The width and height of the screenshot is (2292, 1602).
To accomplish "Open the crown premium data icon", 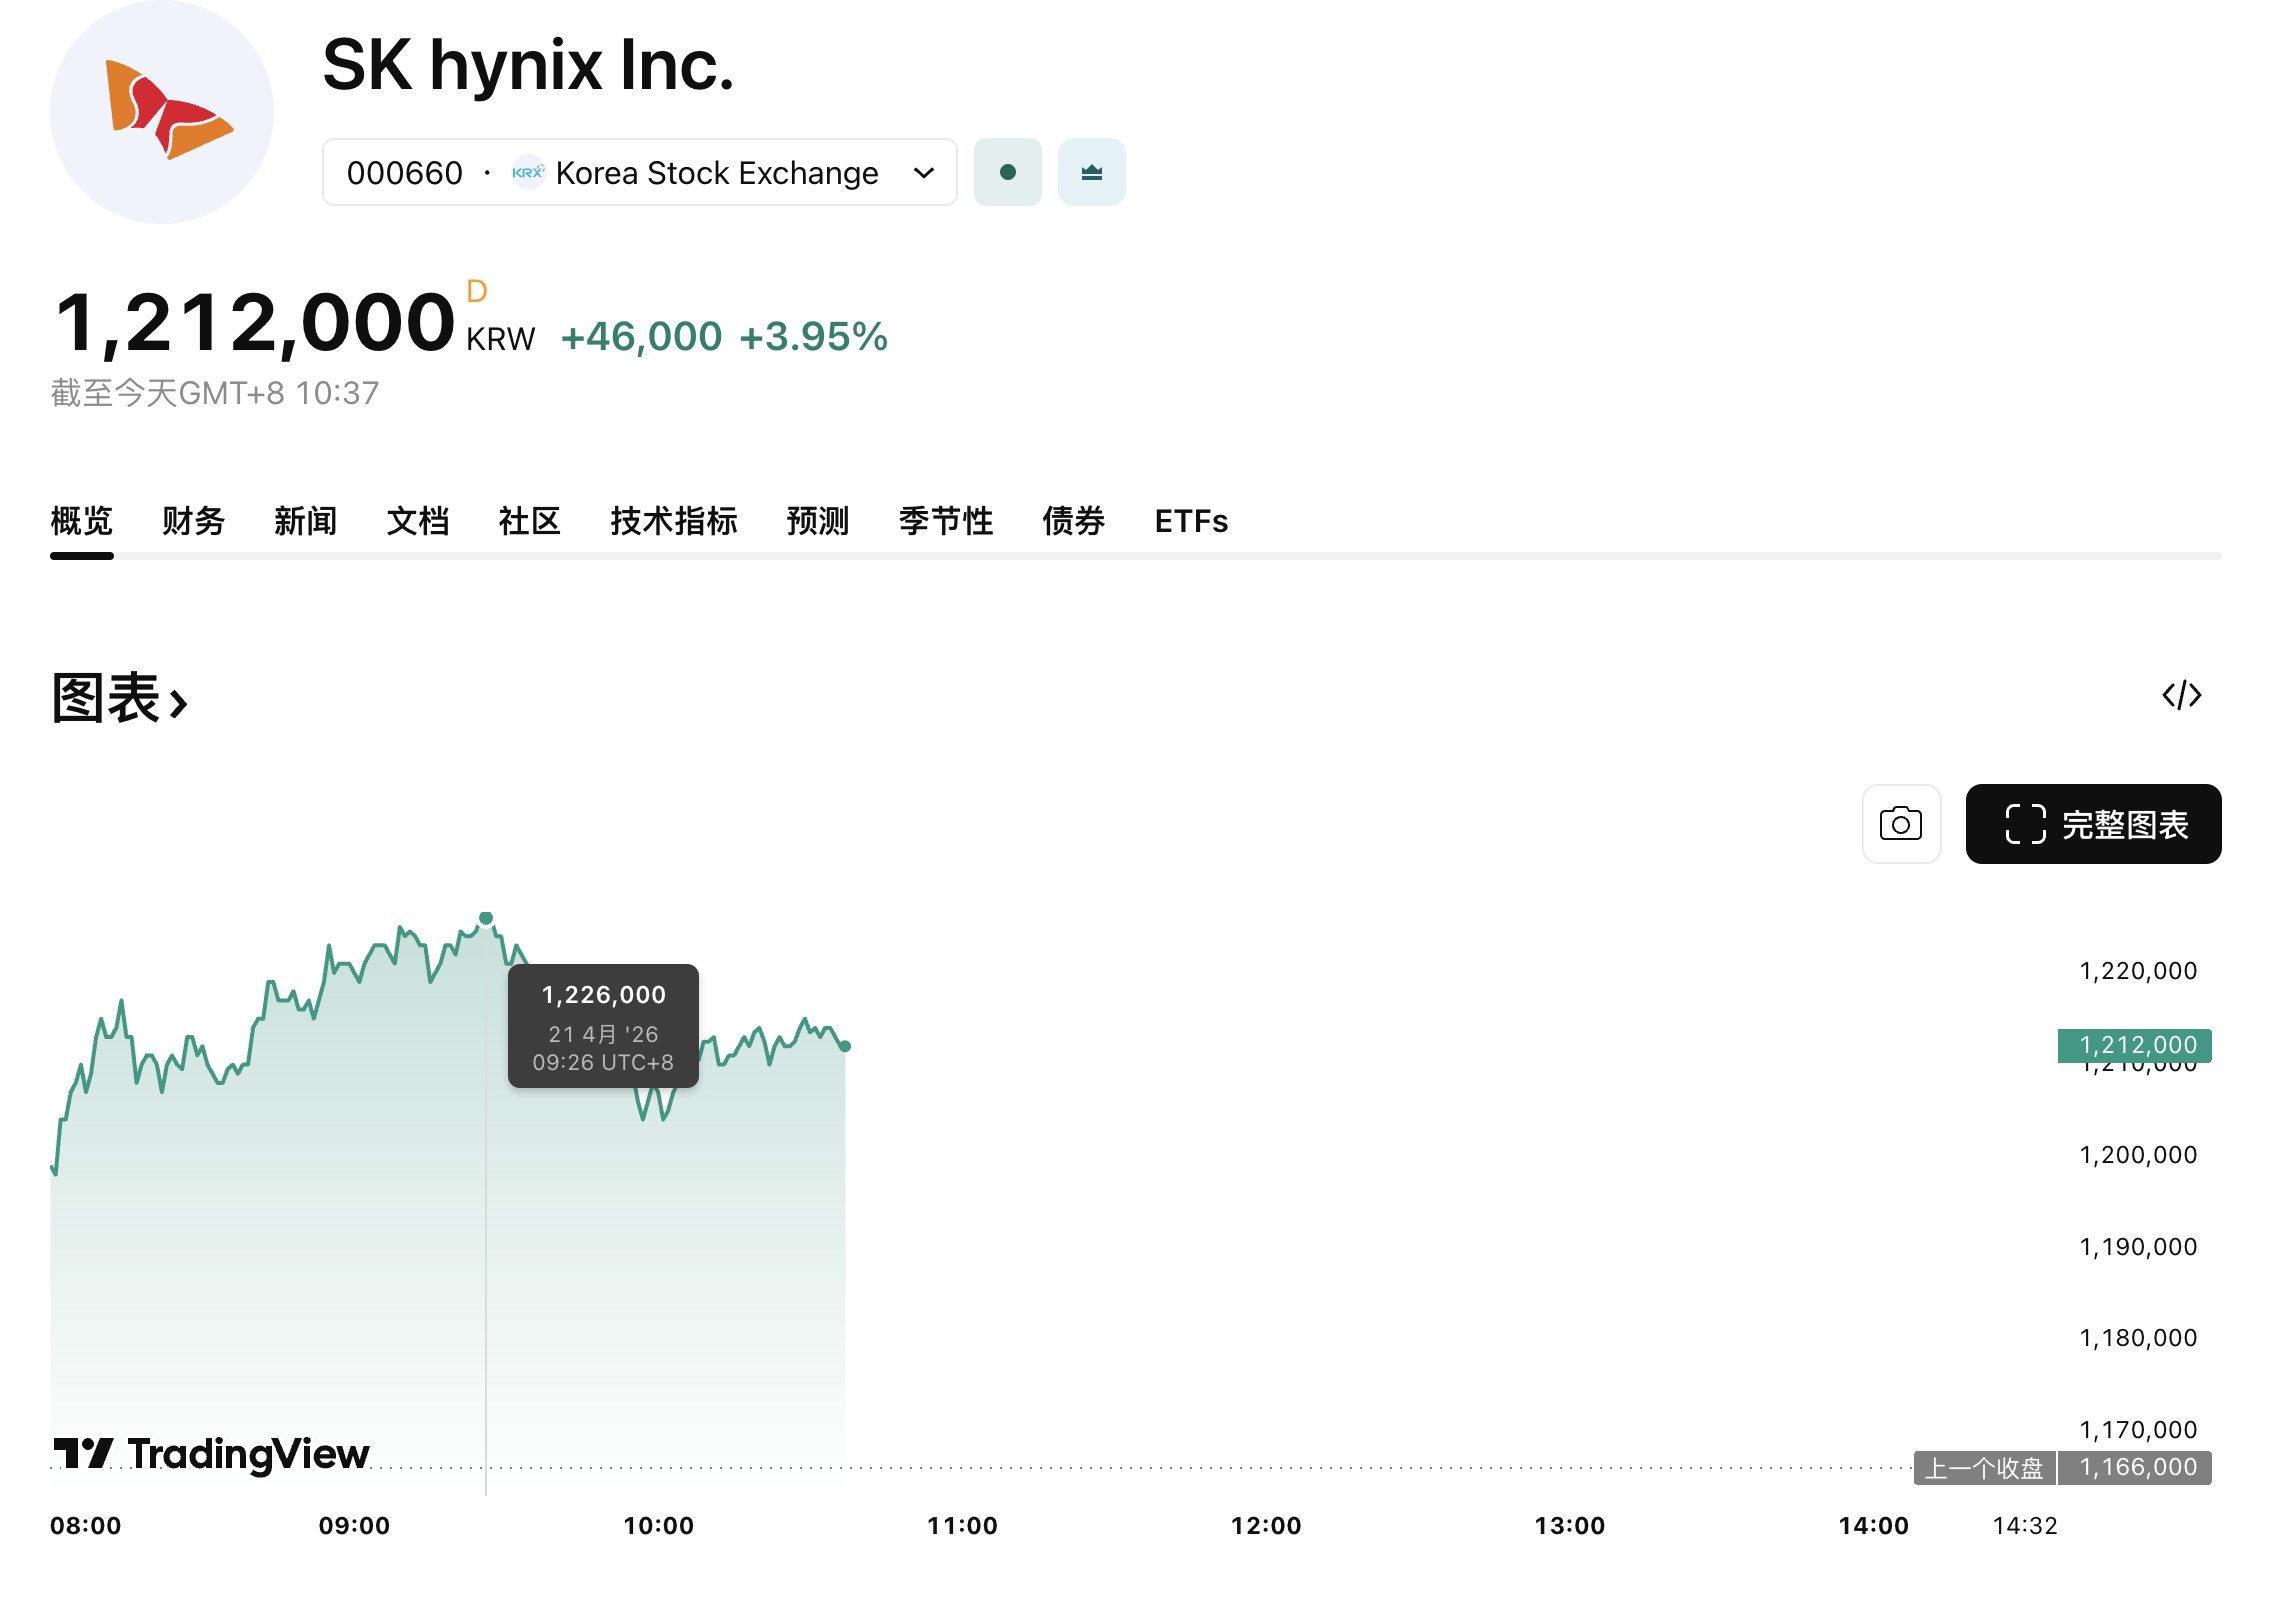I will pos(1091,171).
